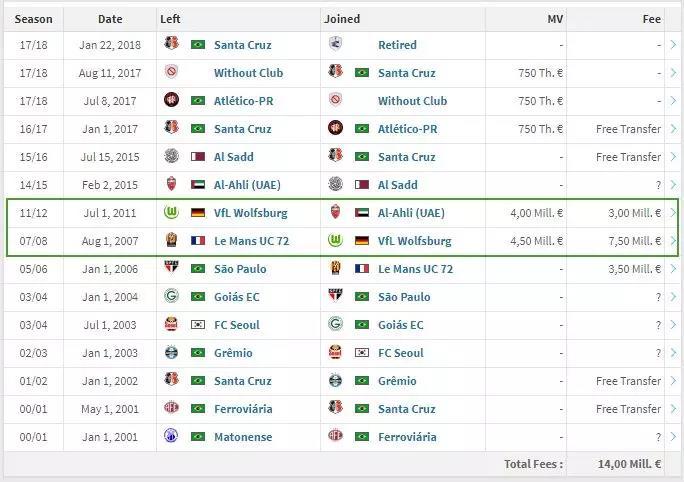Image resolution: width=684 pixels, height=482 pixels.
Task: Click the VfL Wolfsburg crest in the 11/12 row
Action: click(171, 213)
